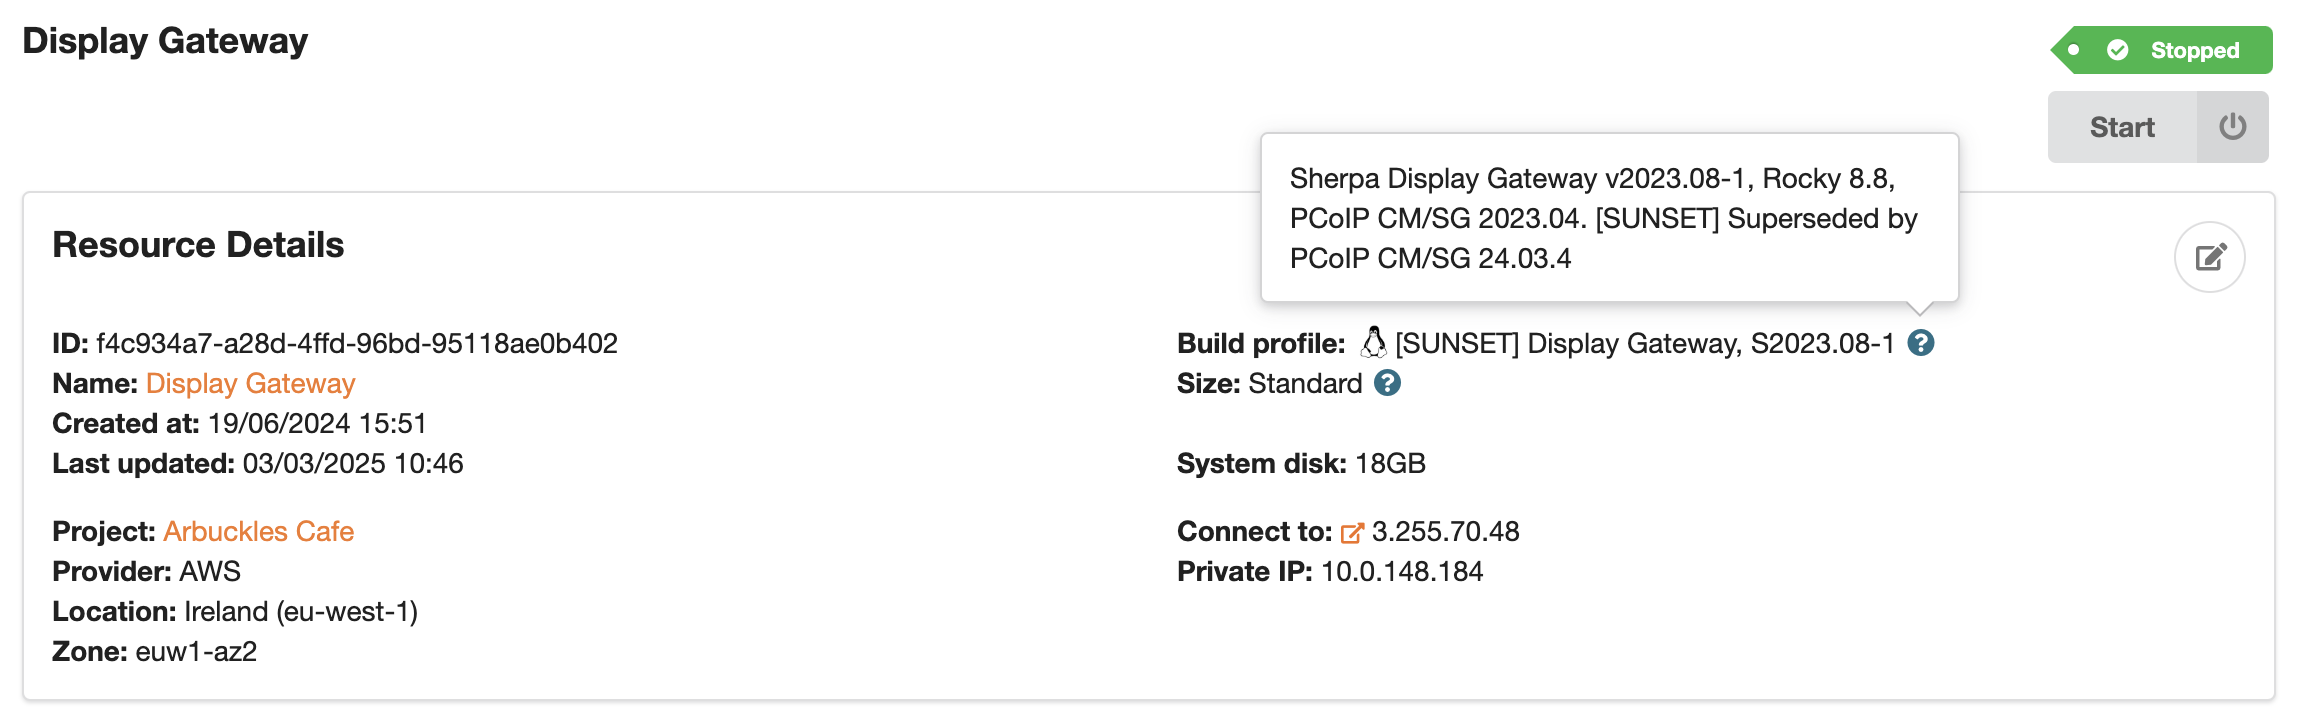Click the edit pencil icon on Resource Details

coord(2209,257)
